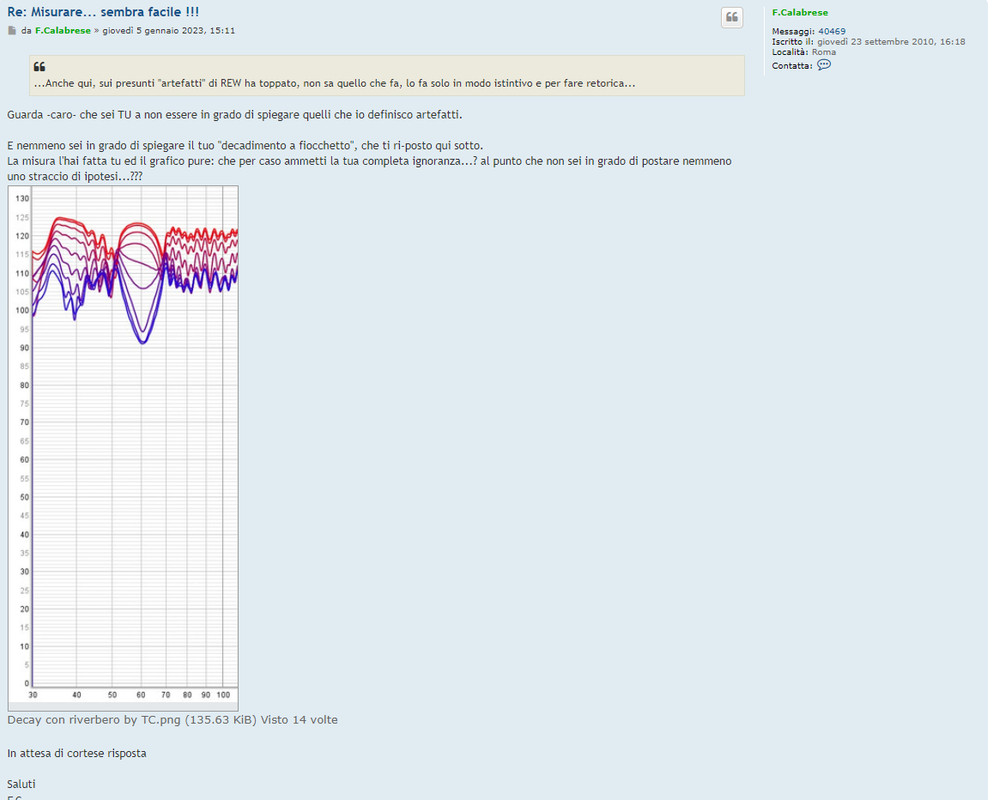Viewport: 993px width, 800px height.
Task: Click the contact speech bubble icon
Action: [824, 65]
